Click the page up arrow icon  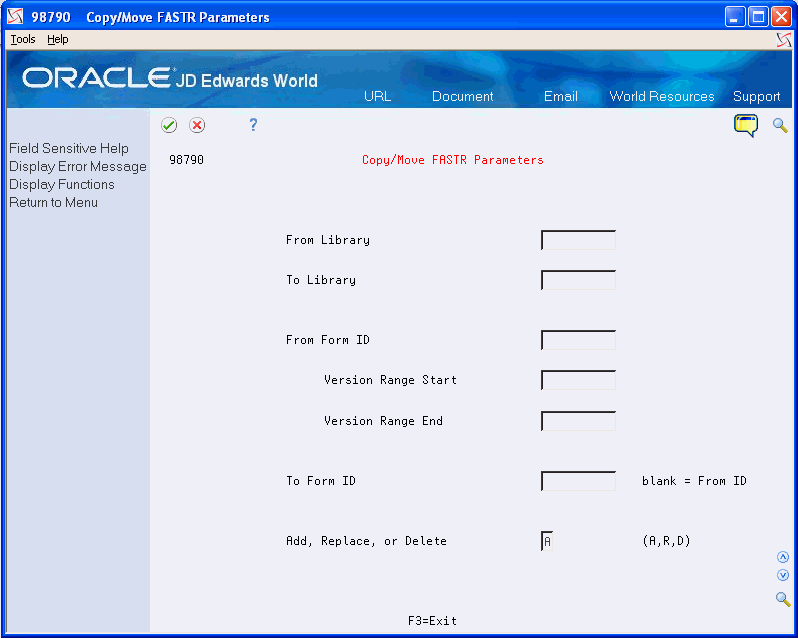coord(783,557)
